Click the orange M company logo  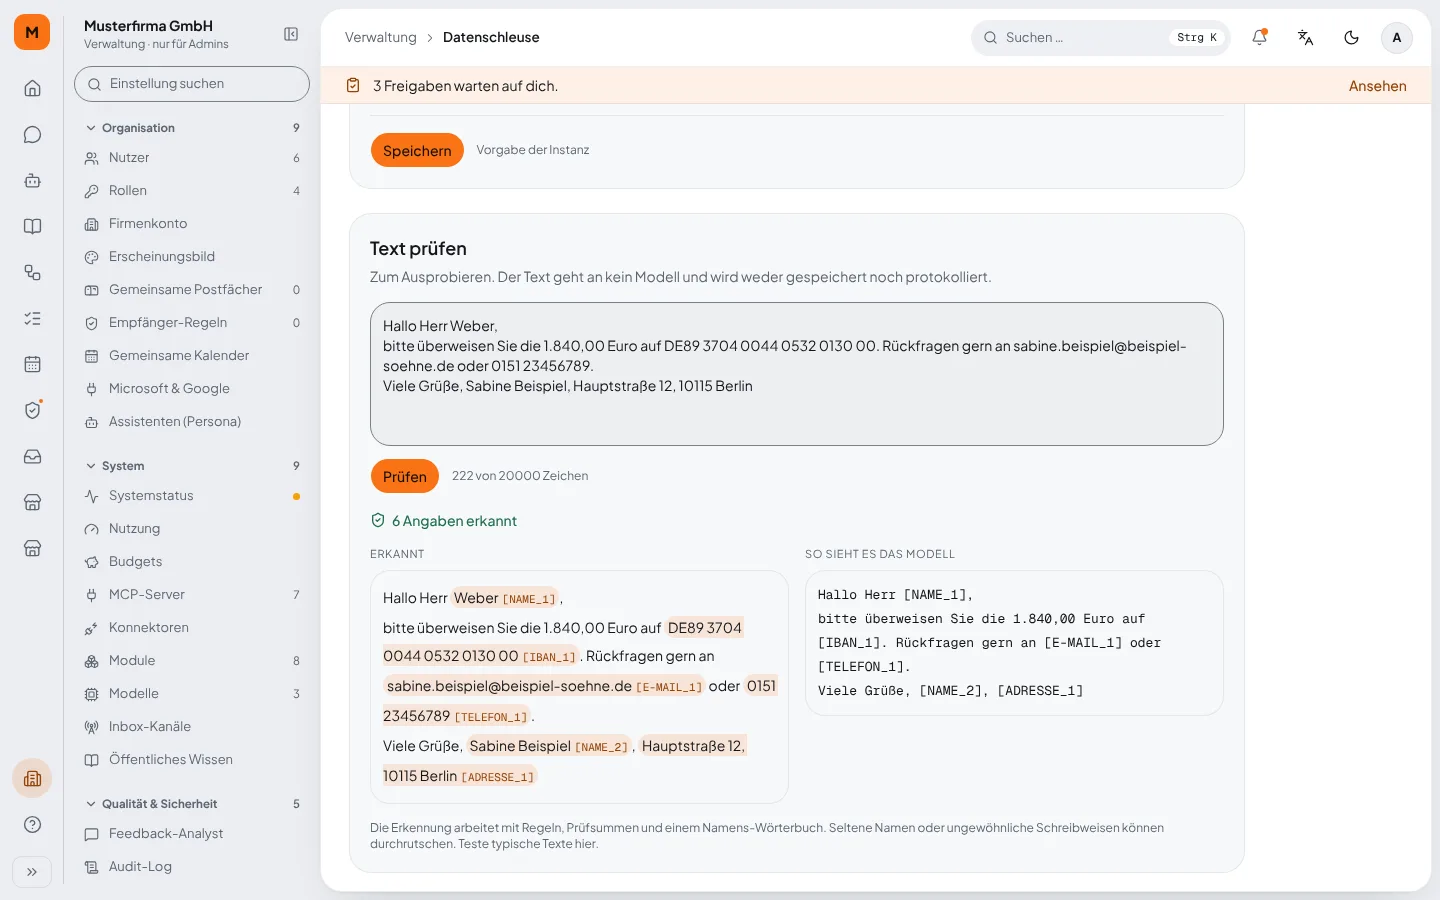tap(32, 32)
